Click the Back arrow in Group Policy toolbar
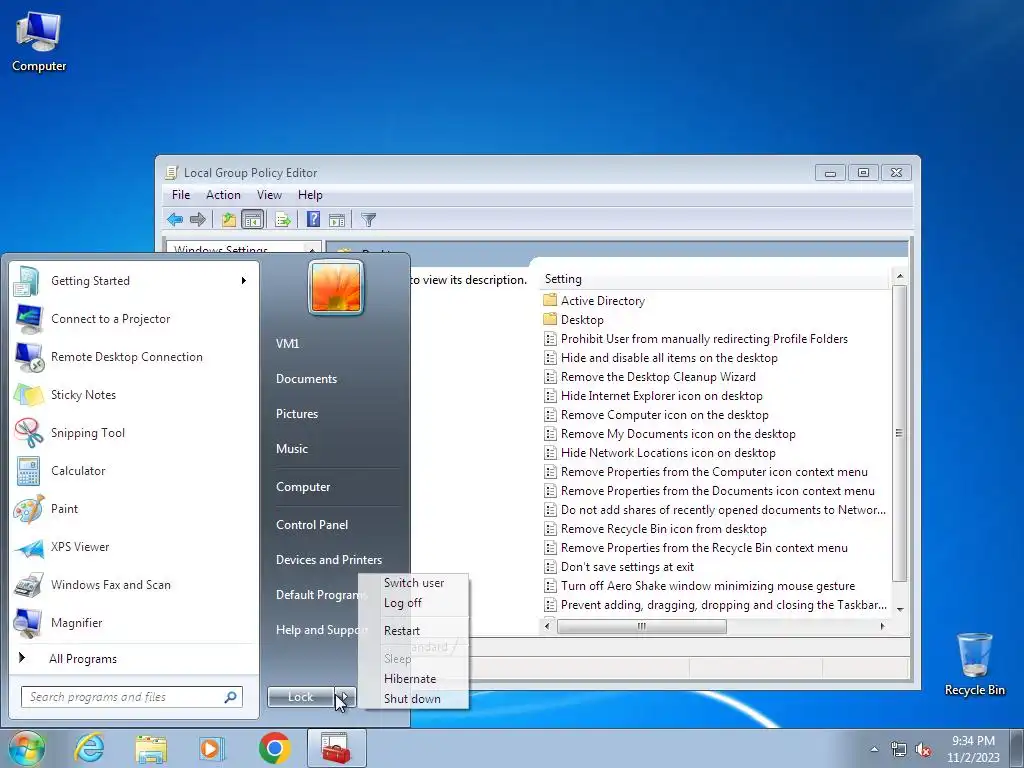This screenshot has height=768, width=1024. [174, 219]
